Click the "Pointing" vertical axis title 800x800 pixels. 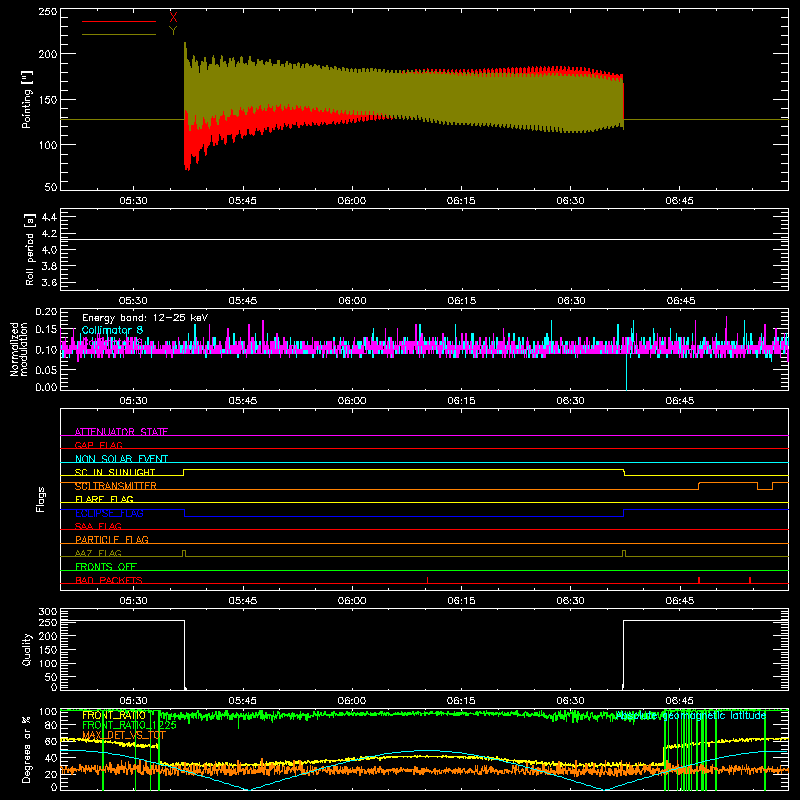(x=27, y=99)
